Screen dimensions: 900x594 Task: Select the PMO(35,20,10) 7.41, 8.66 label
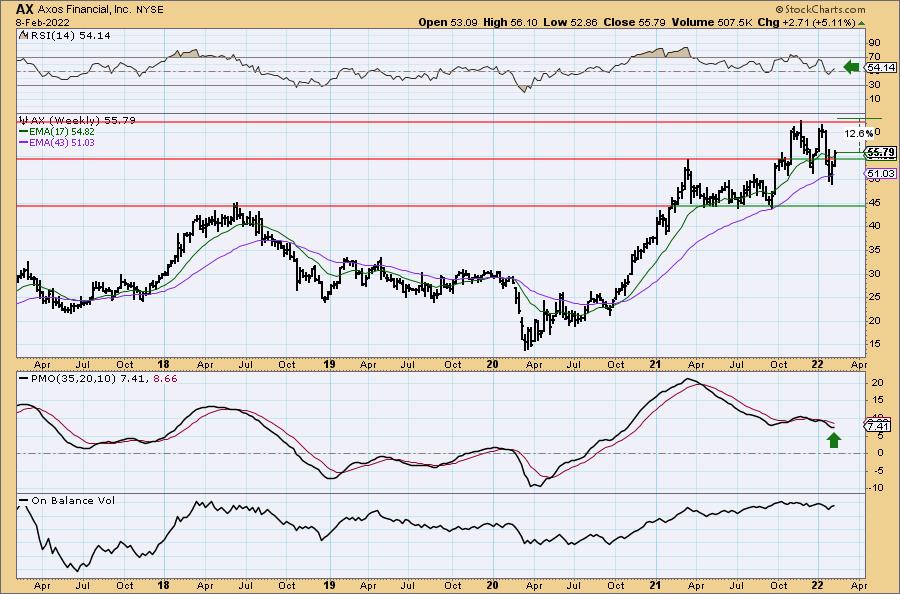pos(98,379)
